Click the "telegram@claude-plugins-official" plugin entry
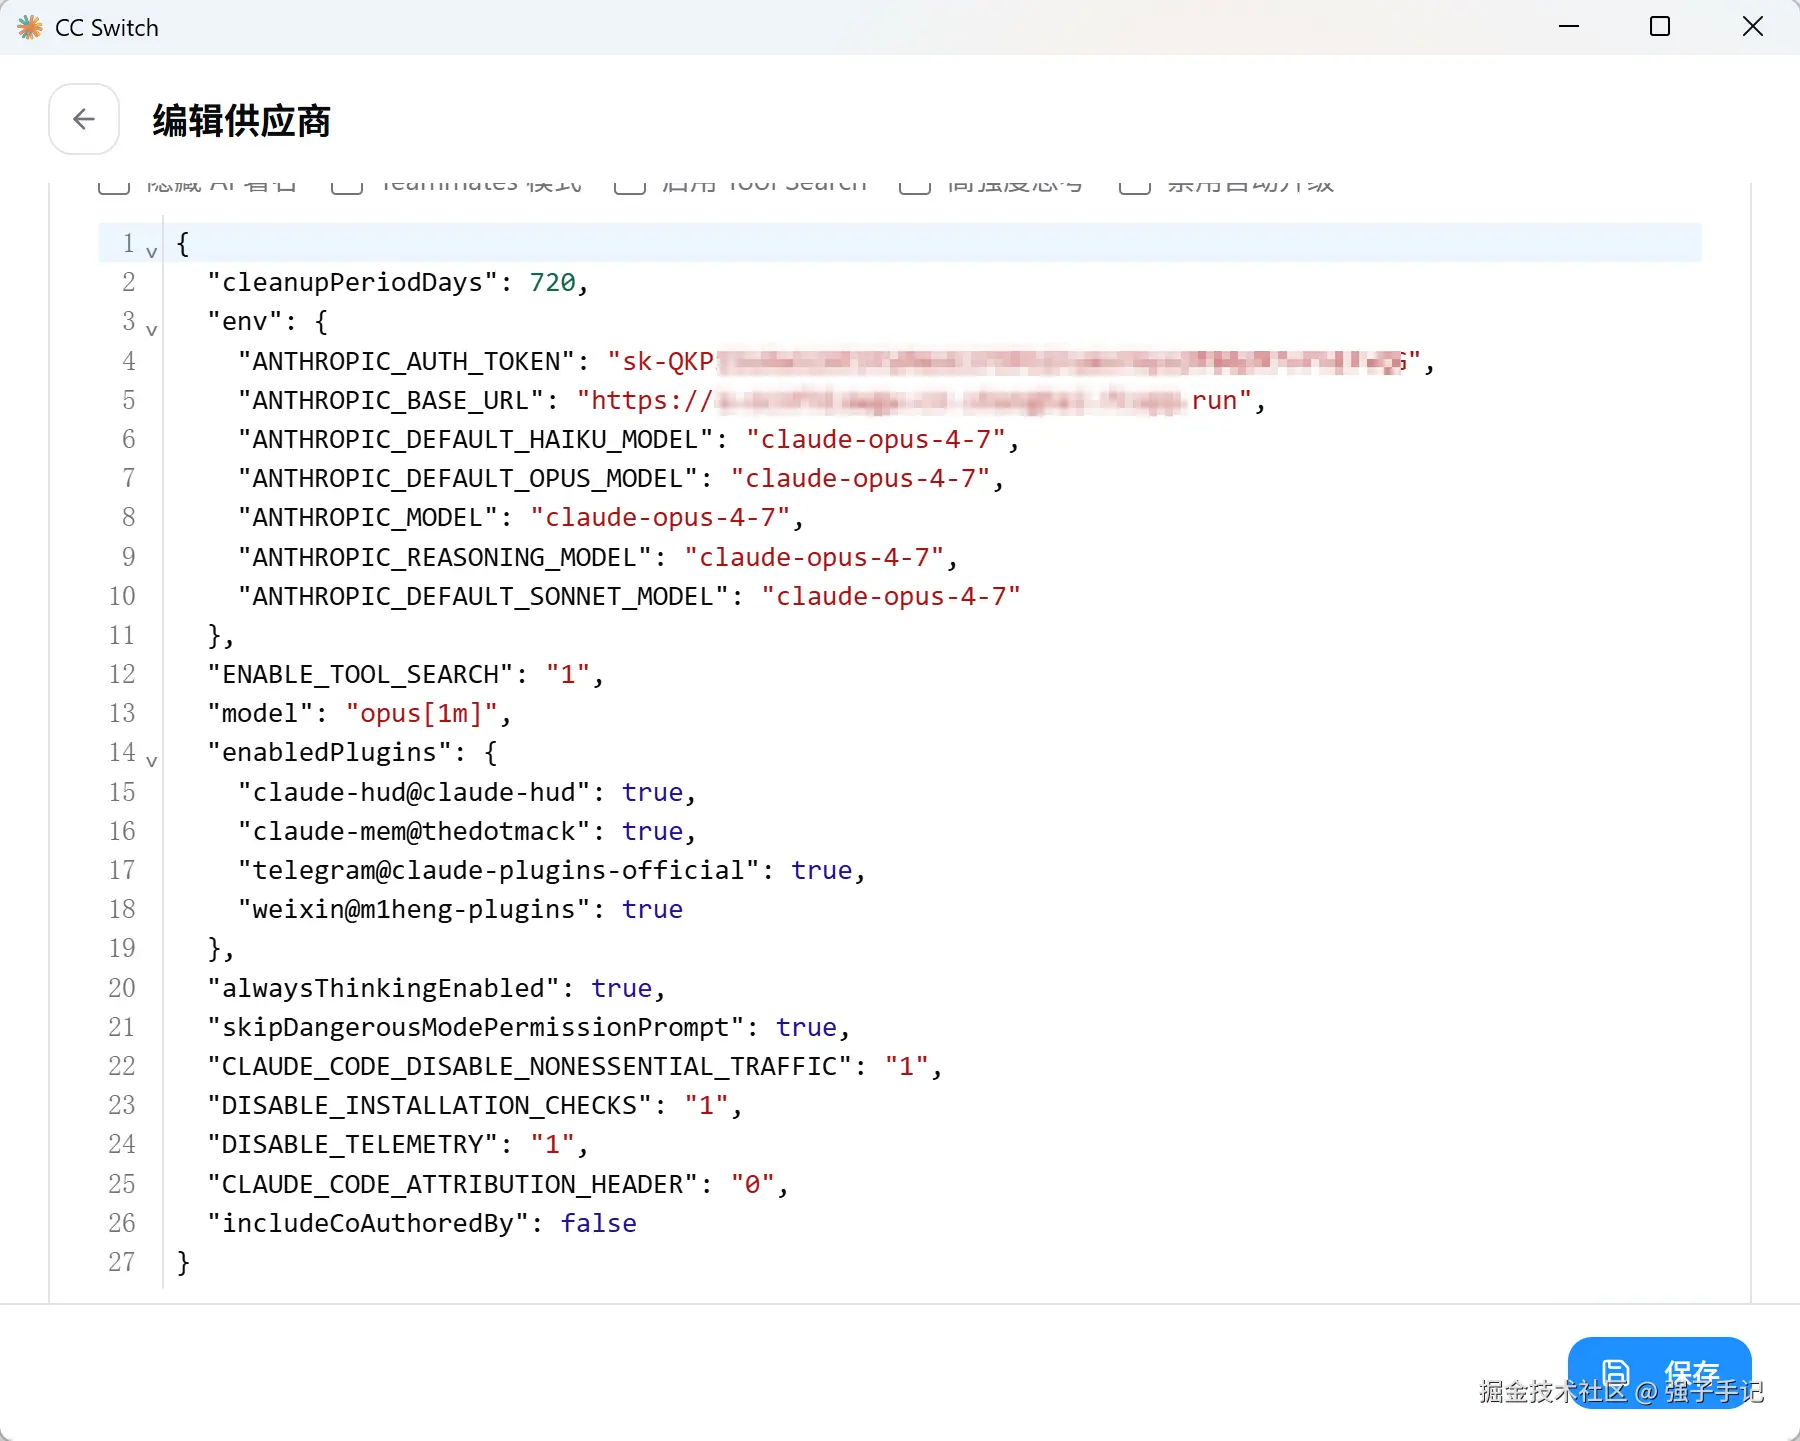 click(x=498, y=871)
